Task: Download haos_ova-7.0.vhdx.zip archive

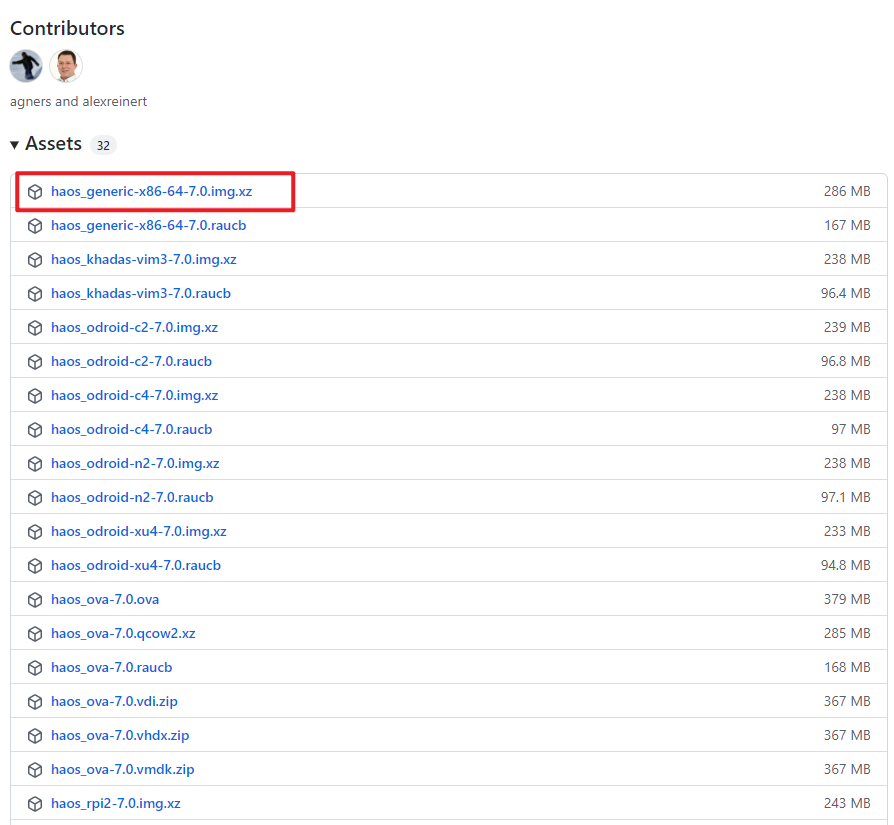Action: pyautogui.click(x=120, y=735)
